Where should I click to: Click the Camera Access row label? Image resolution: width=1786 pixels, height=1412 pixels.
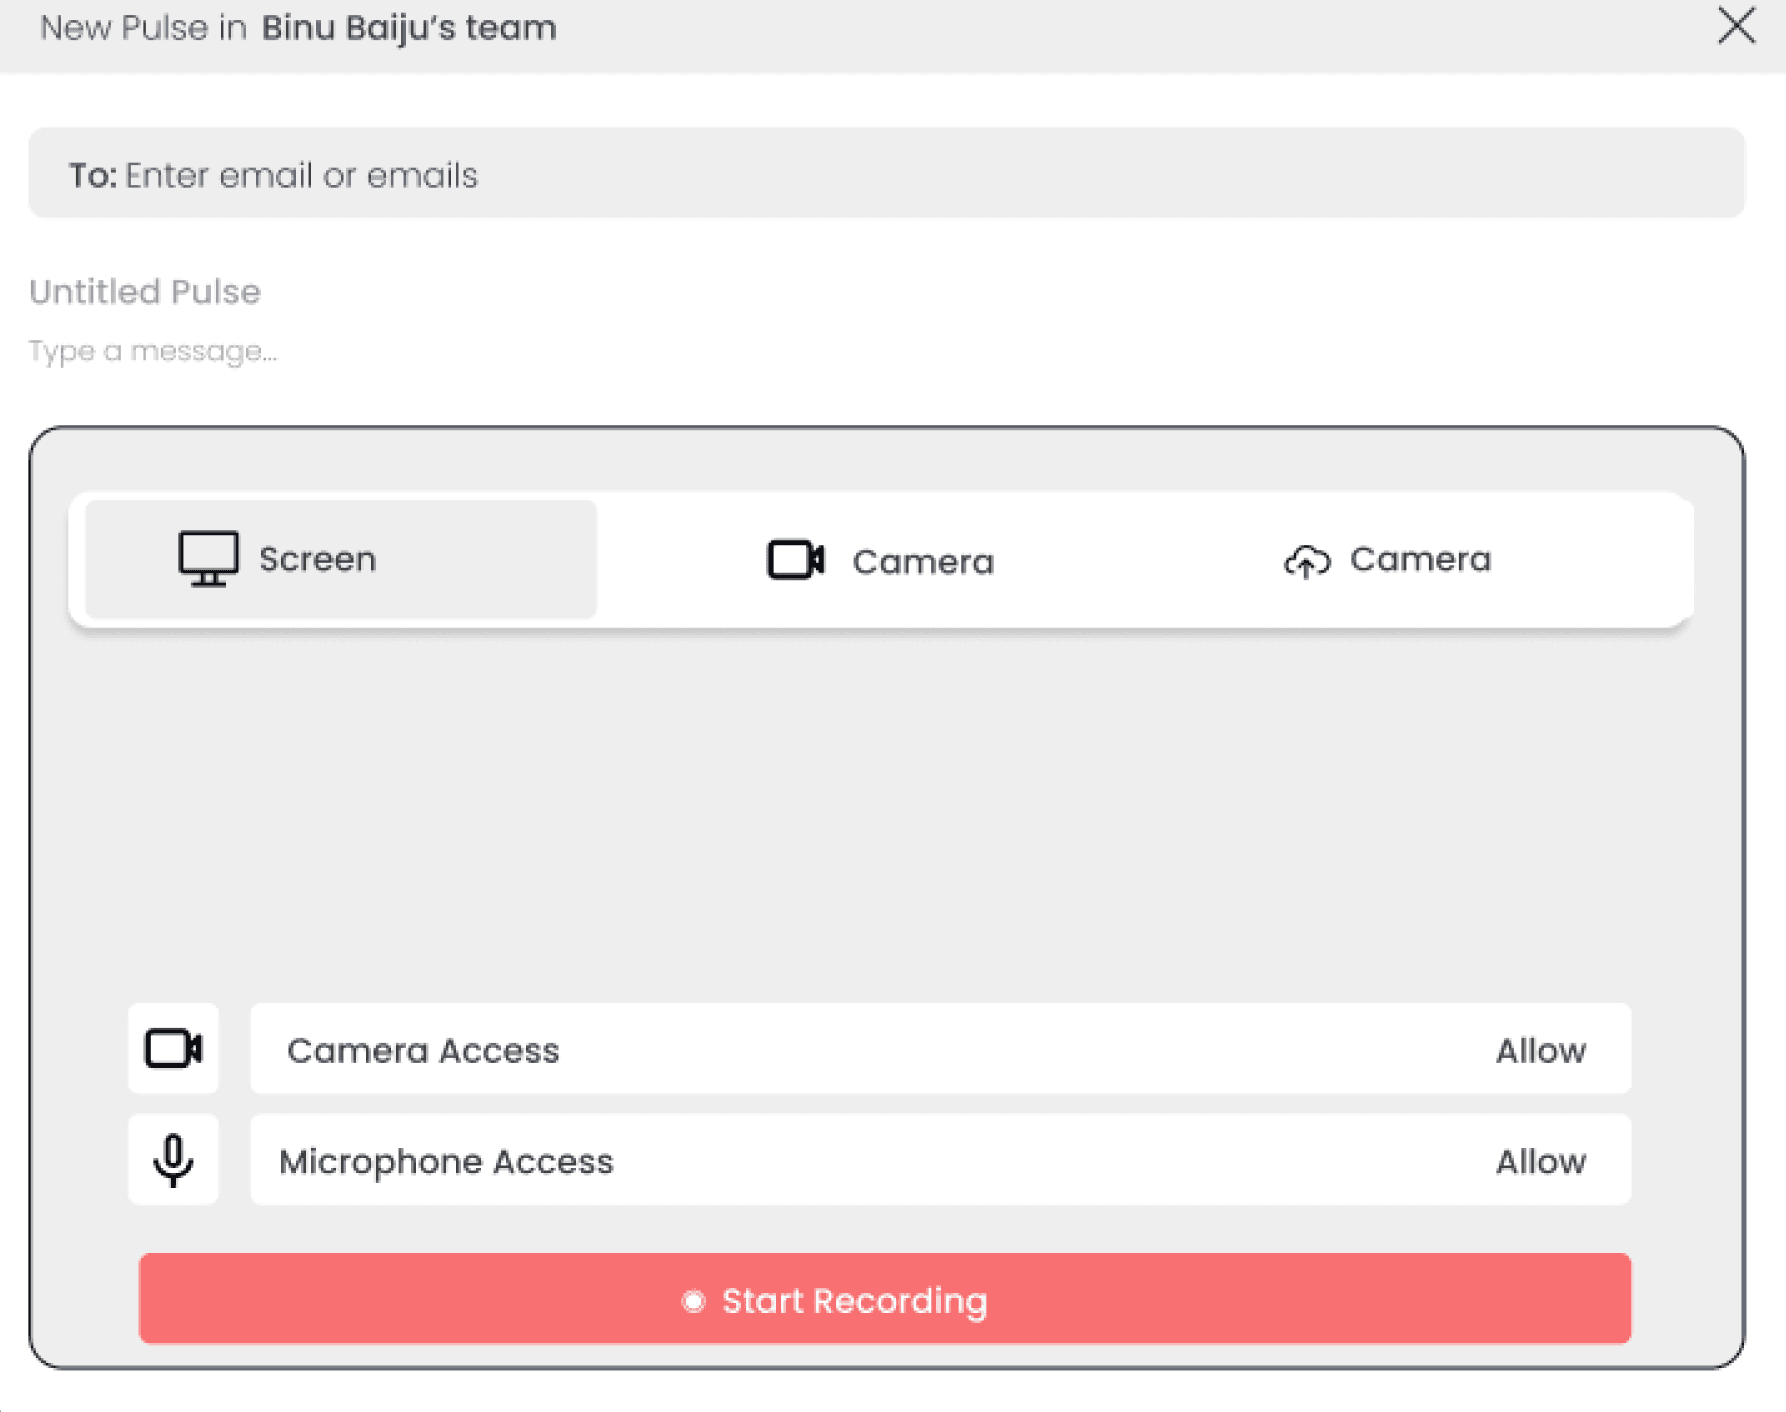pos(423,1050)
